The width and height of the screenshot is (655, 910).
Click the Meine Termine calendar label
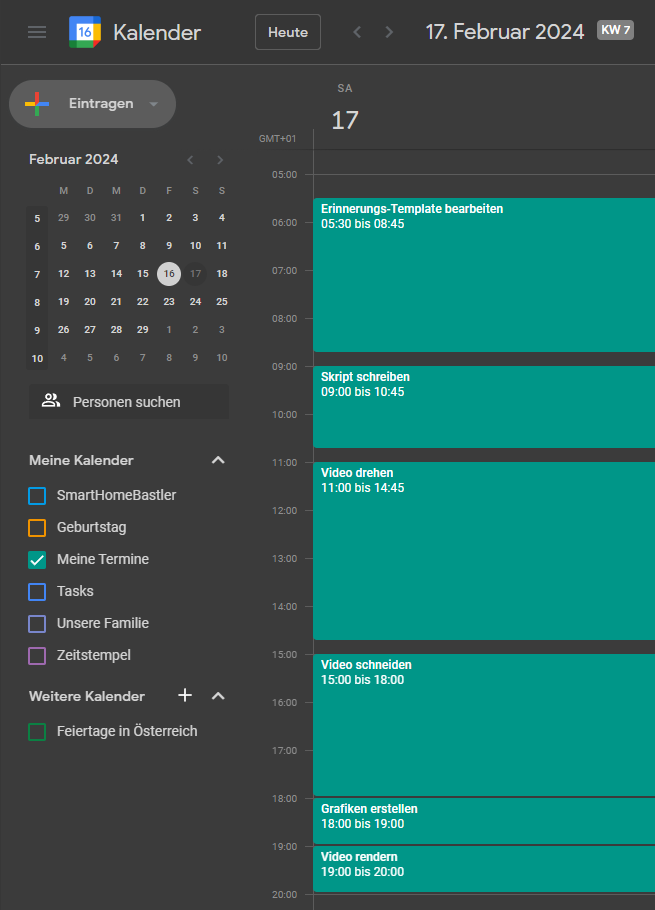[103, 559]
